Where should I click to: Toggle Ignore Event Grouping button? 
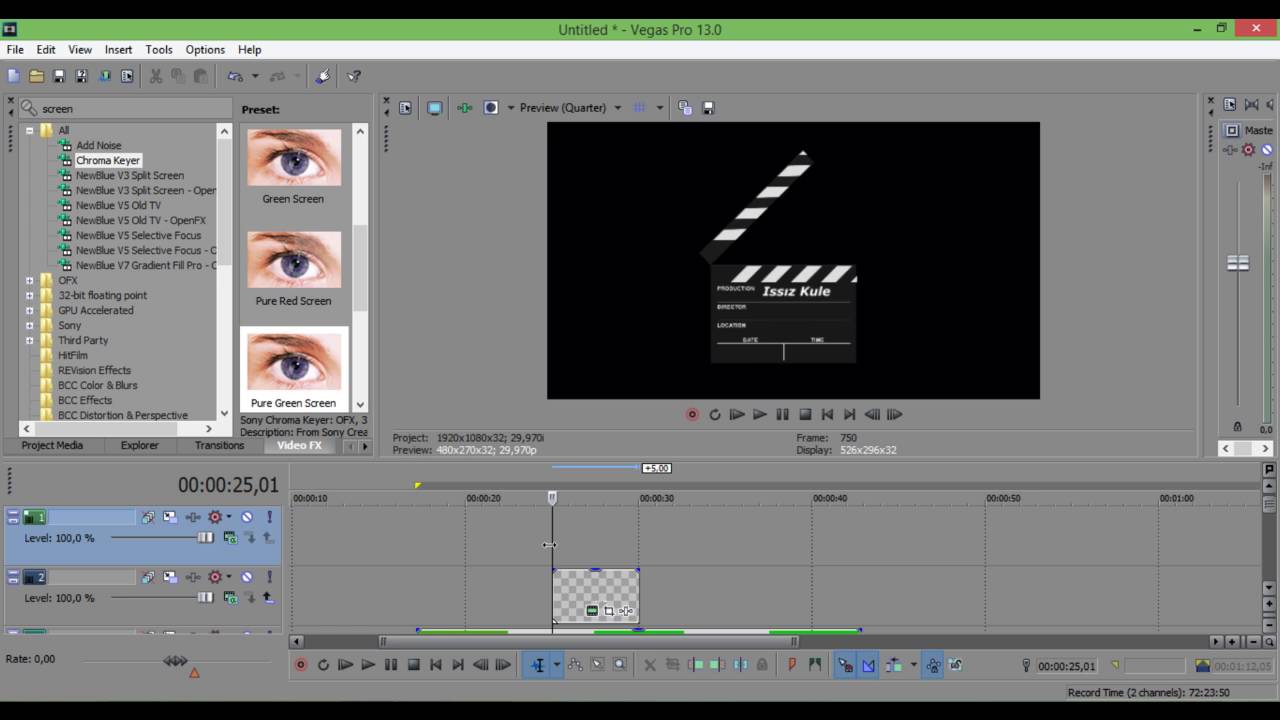pyautogui.click(x=955, y=665)
